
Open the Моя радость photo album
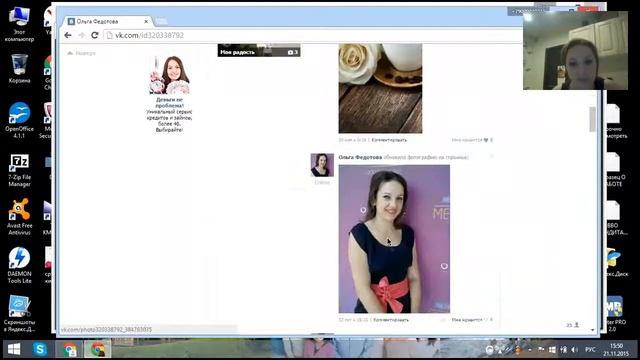click(259, 50)
